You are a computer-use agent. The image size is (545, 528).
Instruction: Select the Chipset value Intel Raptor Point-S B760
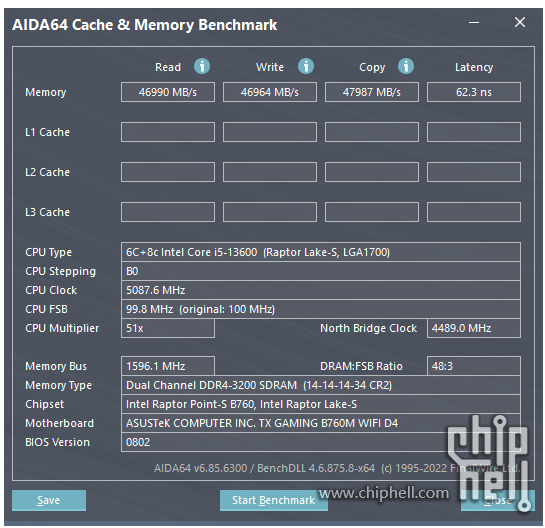coord(321,404)
